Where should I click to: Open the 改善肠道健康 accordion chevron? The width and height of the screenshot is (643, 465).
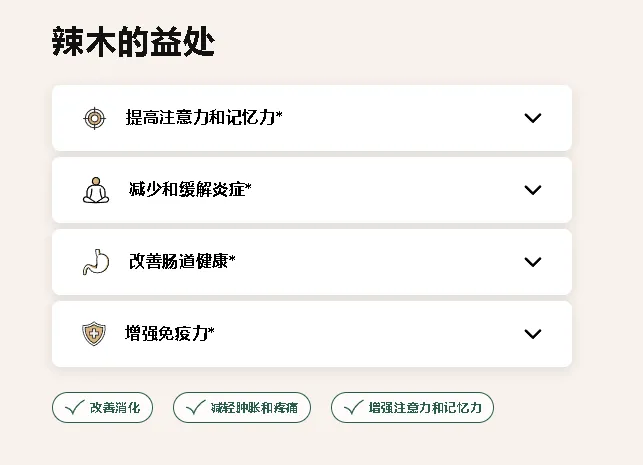point(532,262)
